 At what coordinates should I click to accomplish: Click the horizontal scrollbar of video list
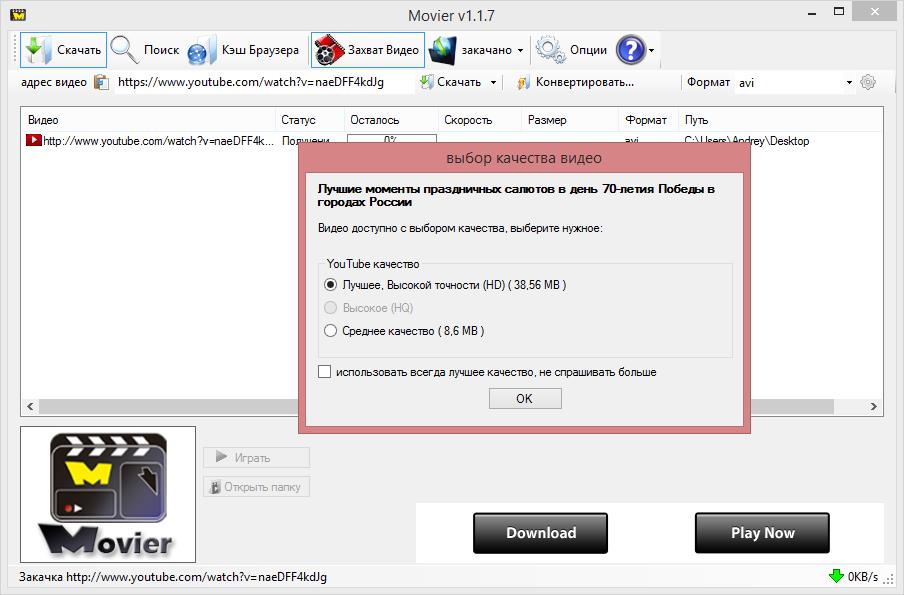[x=160, y=407]
